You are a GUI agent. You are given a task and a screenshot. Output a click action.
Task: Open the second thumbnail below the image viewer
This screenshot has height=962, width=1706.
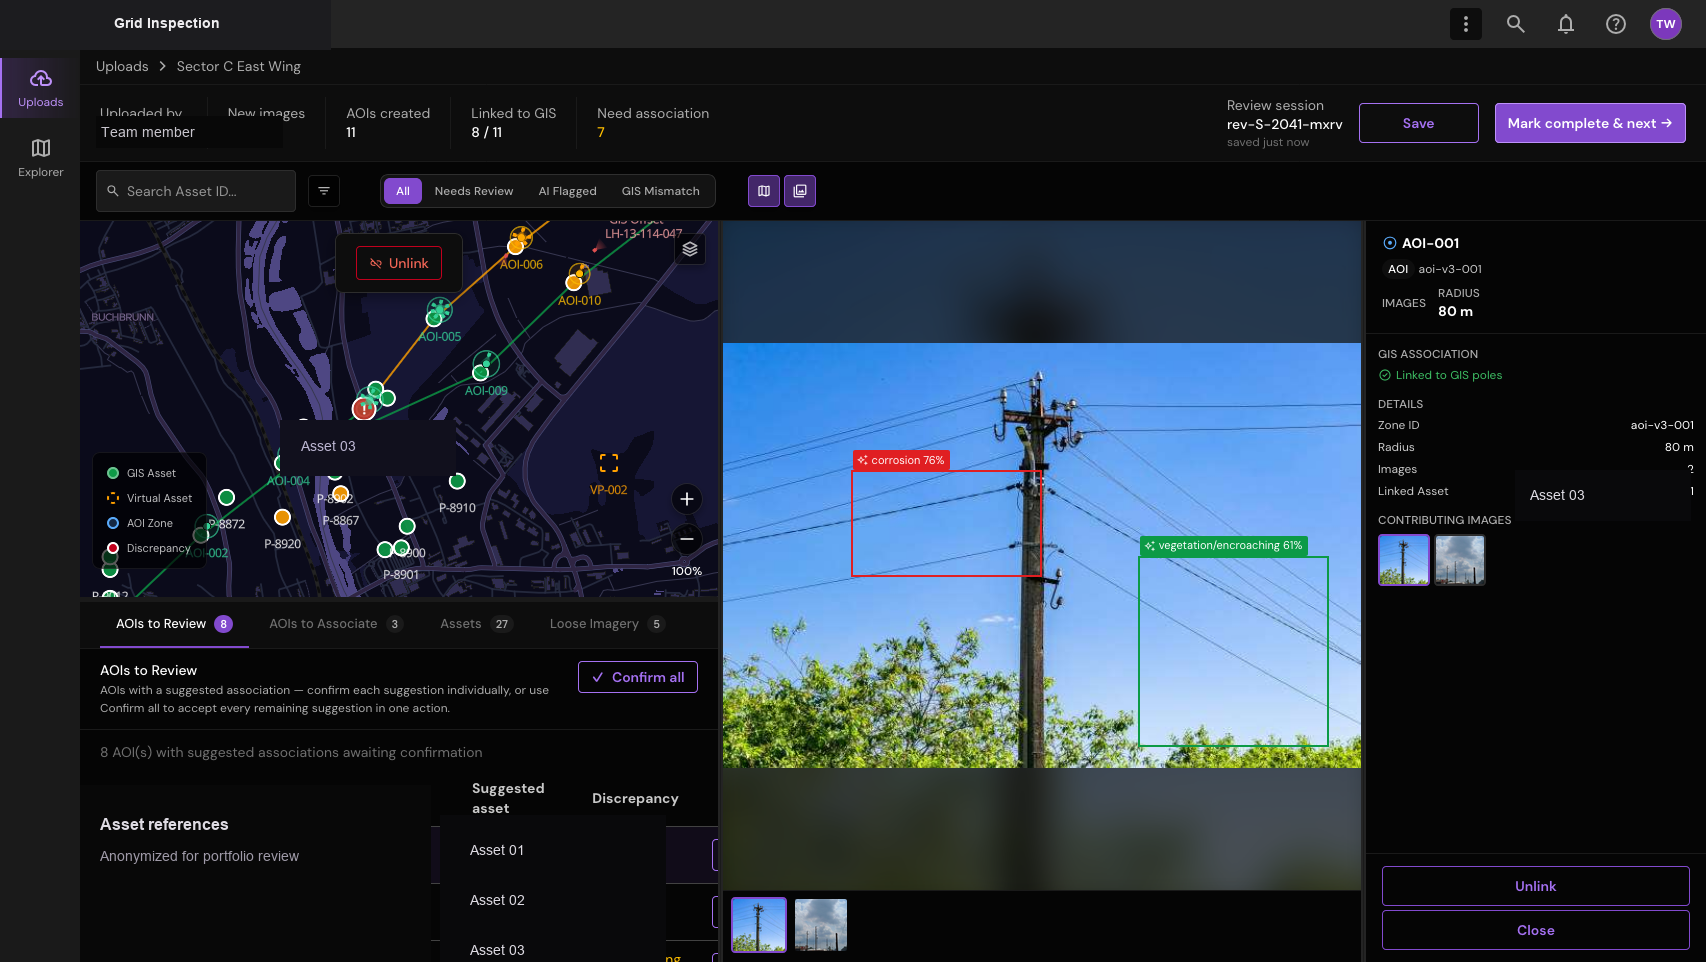(821, 925)
